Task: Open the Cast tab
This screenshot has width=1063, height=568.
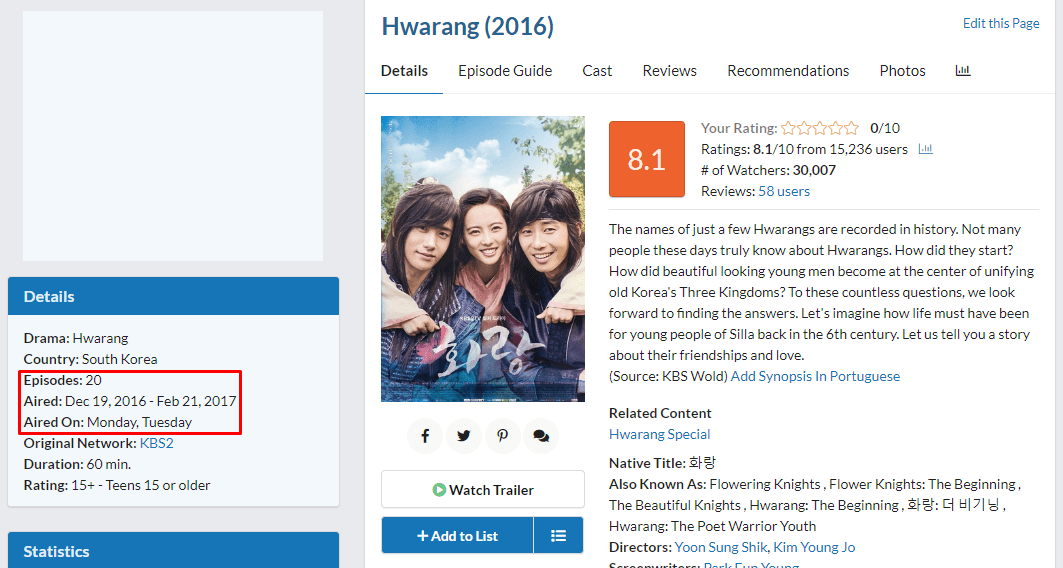Action: click(597, 71)
